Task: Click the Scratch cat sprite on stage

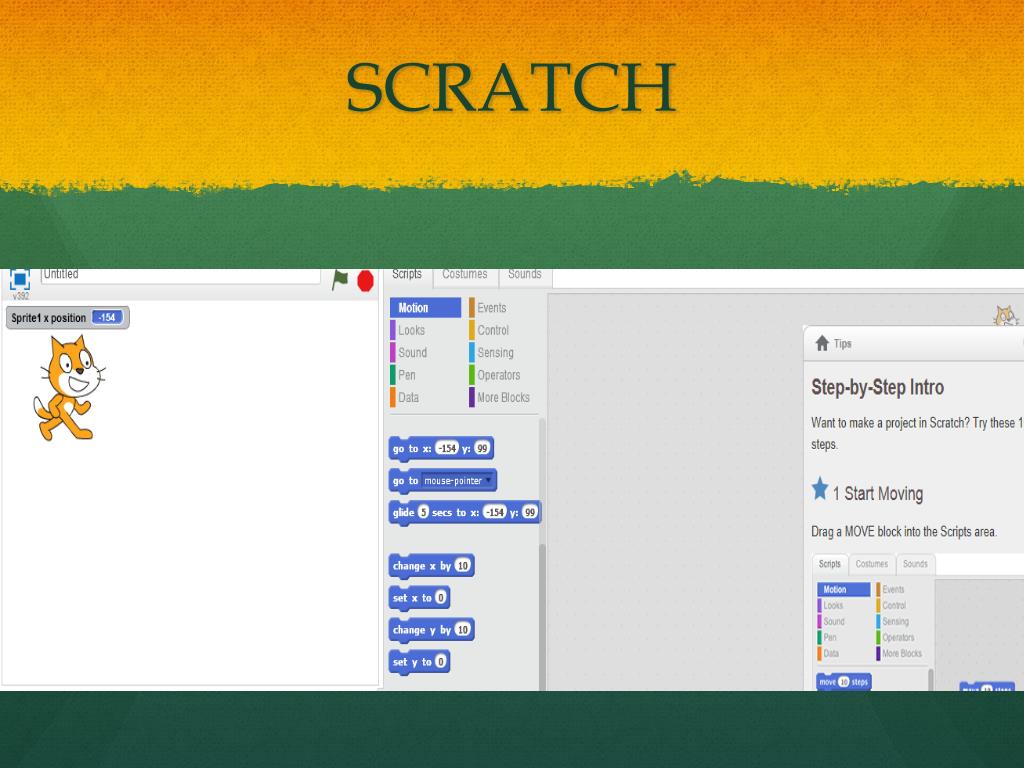Action: coord(69,388)
